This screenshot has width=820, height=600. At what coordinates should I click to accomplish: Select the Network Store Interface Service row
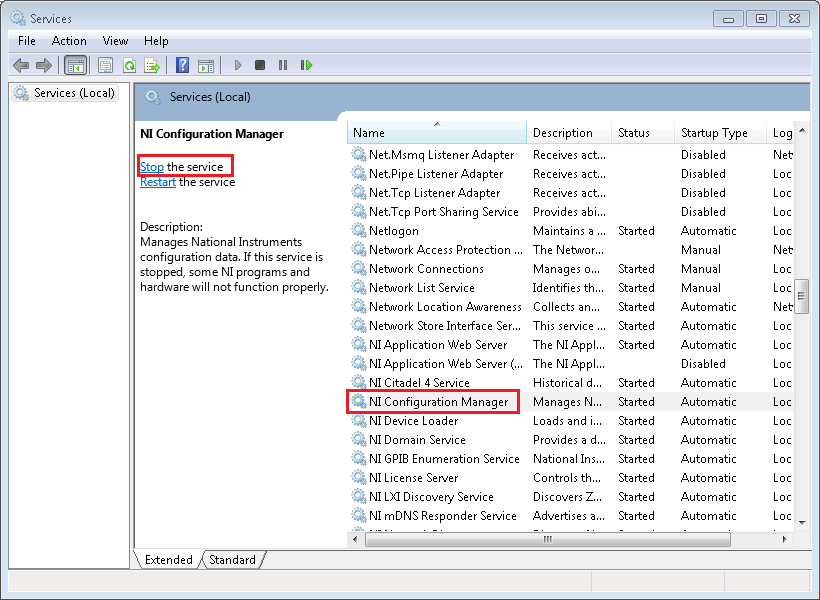point(571,325)
